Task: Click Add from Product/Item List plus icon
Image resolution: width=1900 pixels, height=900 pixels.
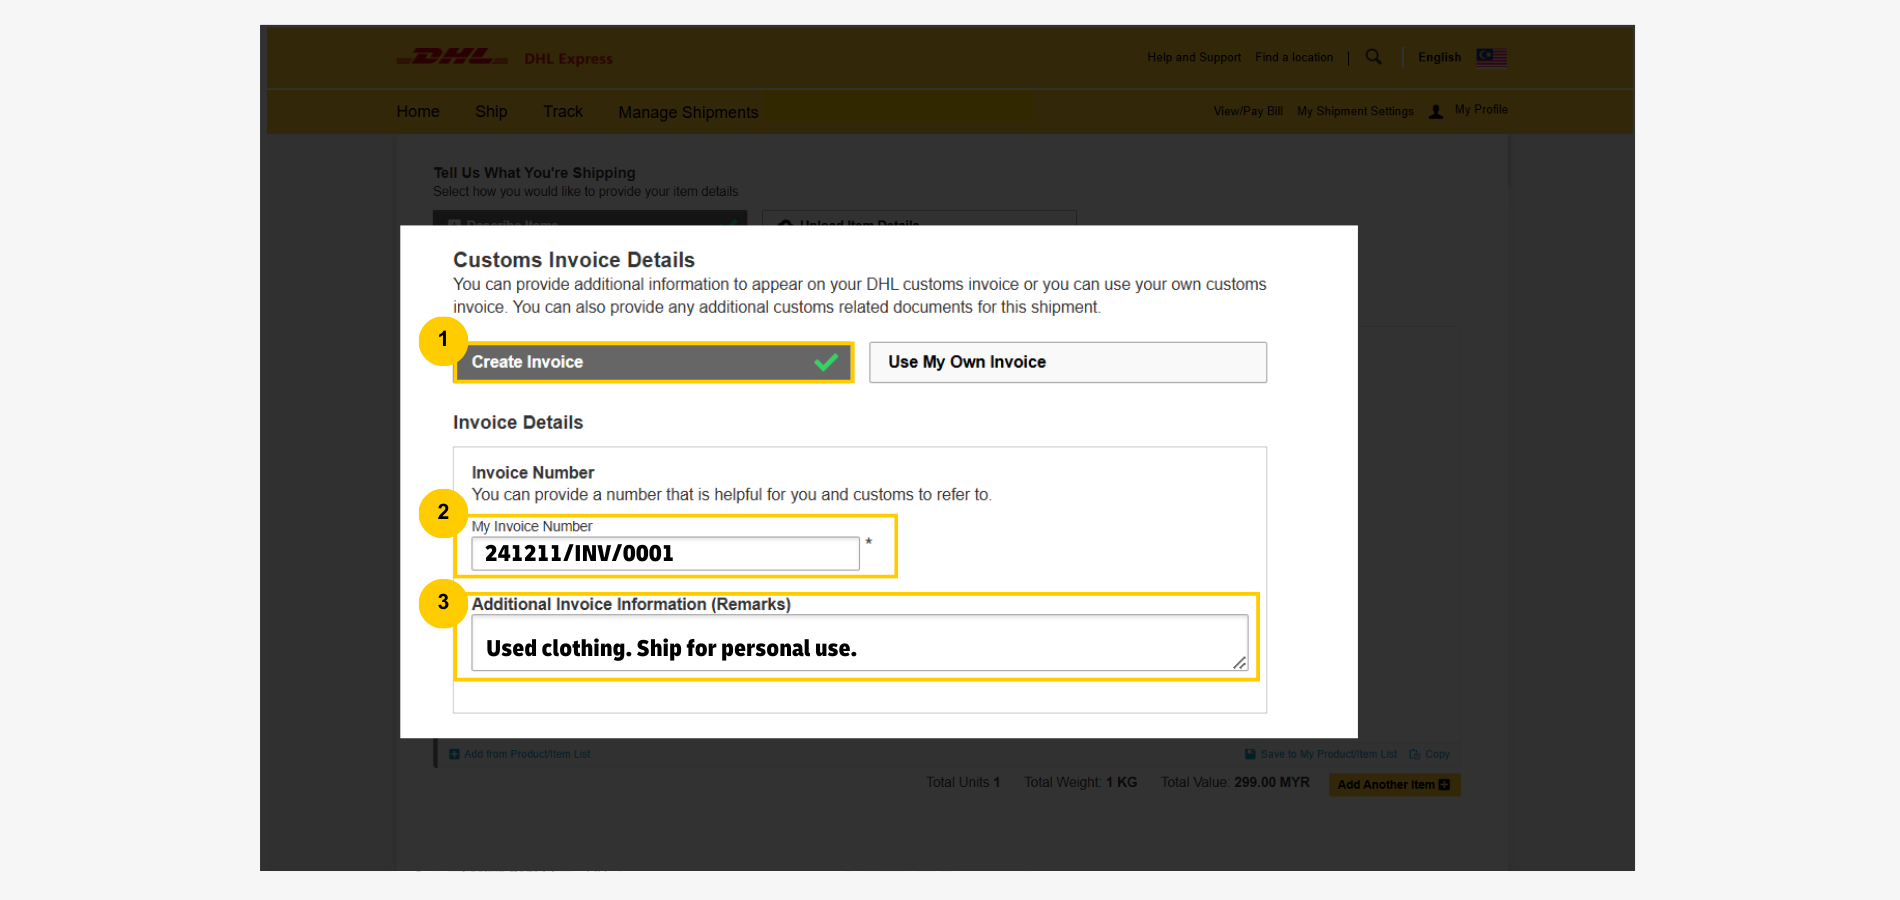Action: point(454,754)
